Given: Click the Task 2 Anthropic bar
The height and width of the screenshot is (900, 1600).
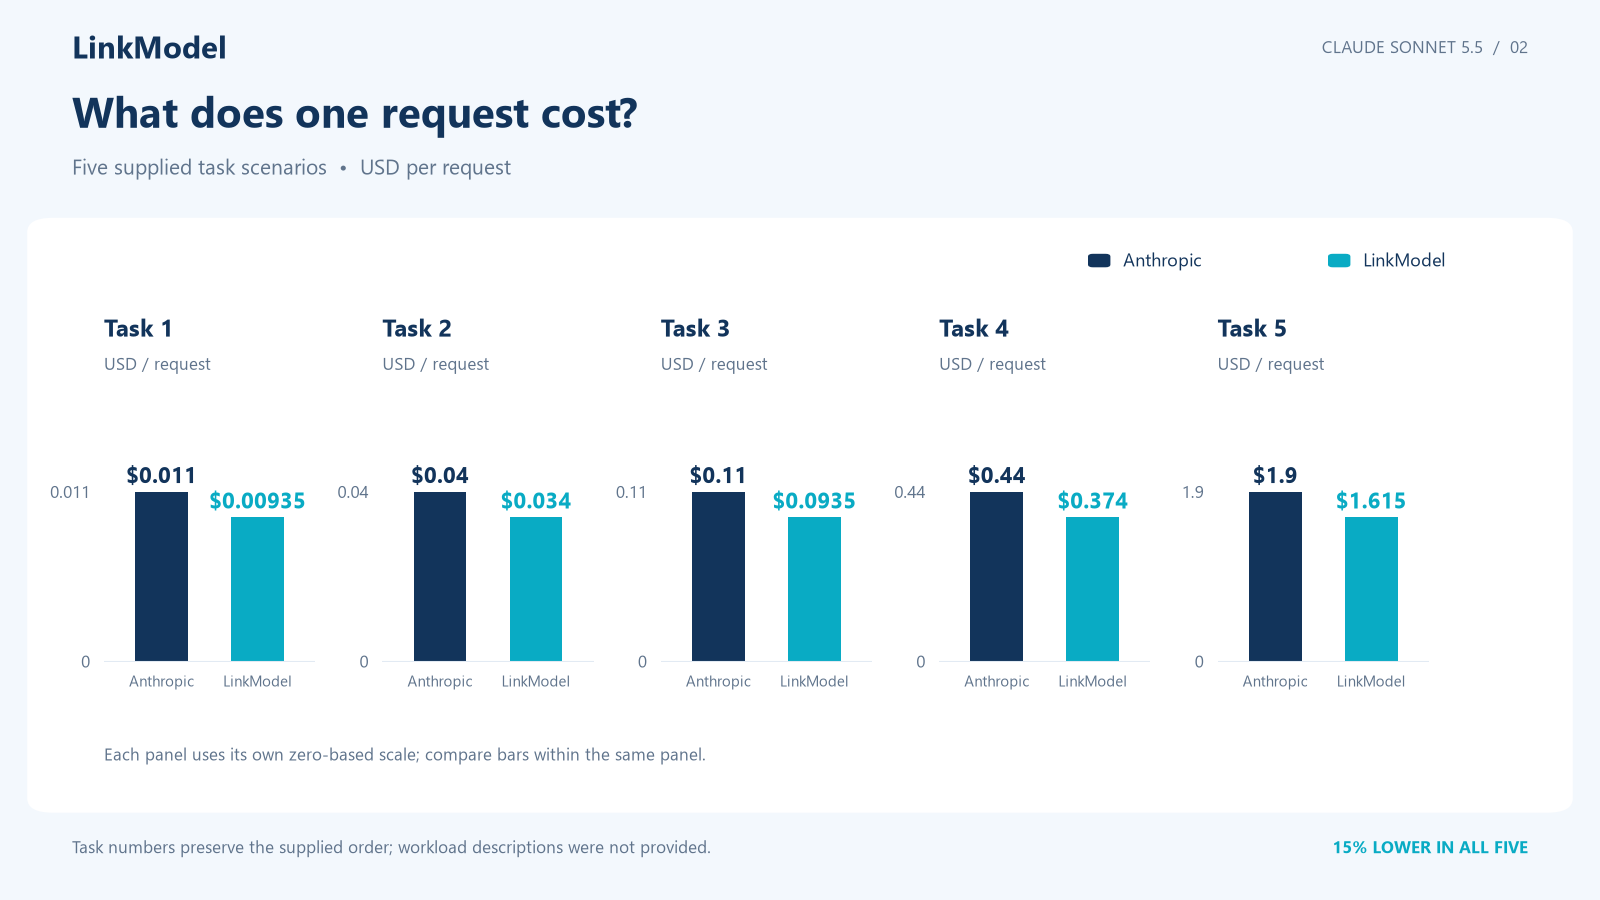Looking at the screenshot, I should point(440,577).
